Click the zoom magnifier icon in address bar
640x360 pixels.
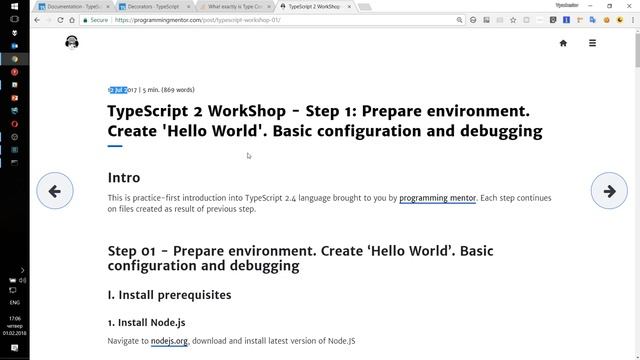coord(459,20)
